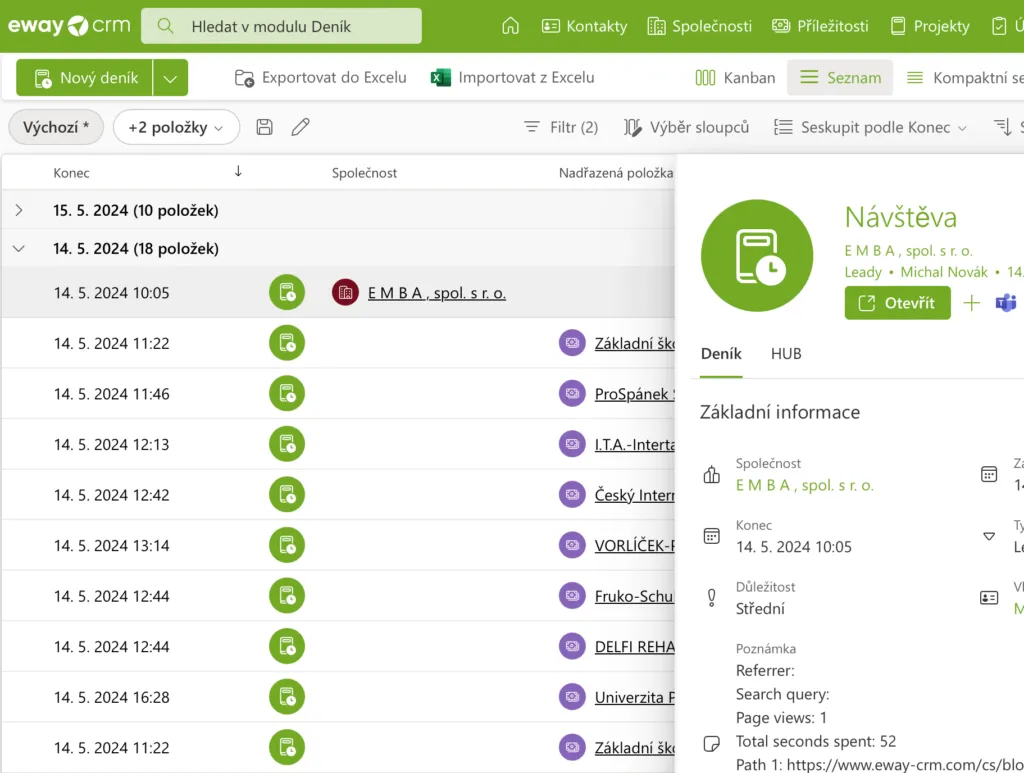The width and height of the screenshot is (1024, 773).
Task: Click the journal icon in the 14. 5. 2024 12:13 row
Action: click(x=287, y=444)
